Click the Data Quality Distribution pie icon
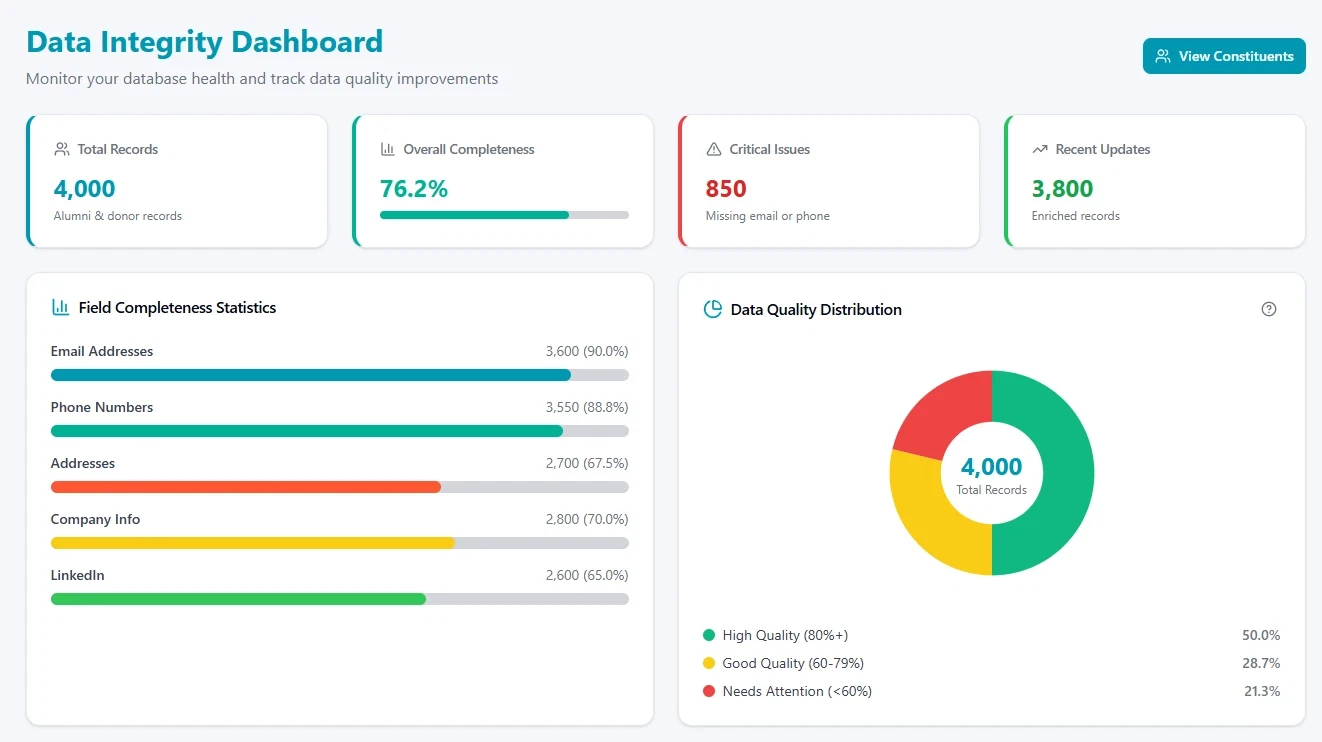Viewport: 1322px width, 742px height. pyautogui.click(x=711, y=309)
